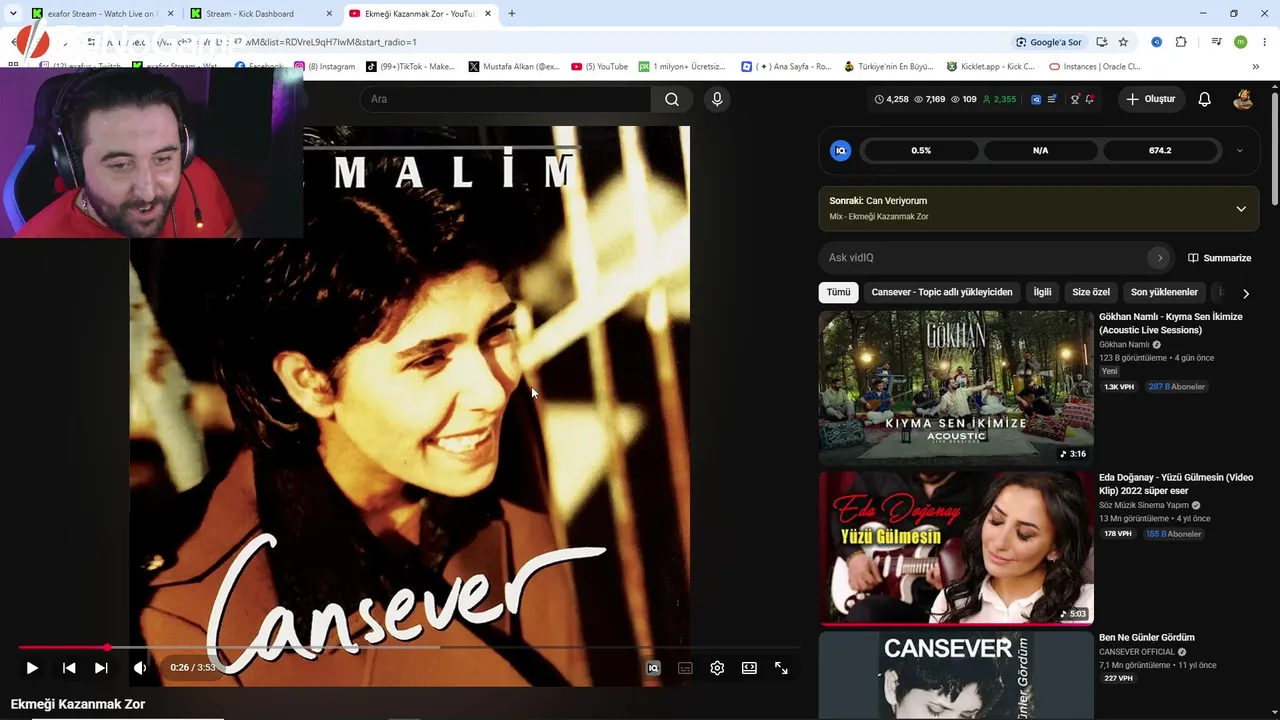The image size is (1280, 720).
Task: Open the '(5) YouTube' bookmark
Action: tap(600, 67)
